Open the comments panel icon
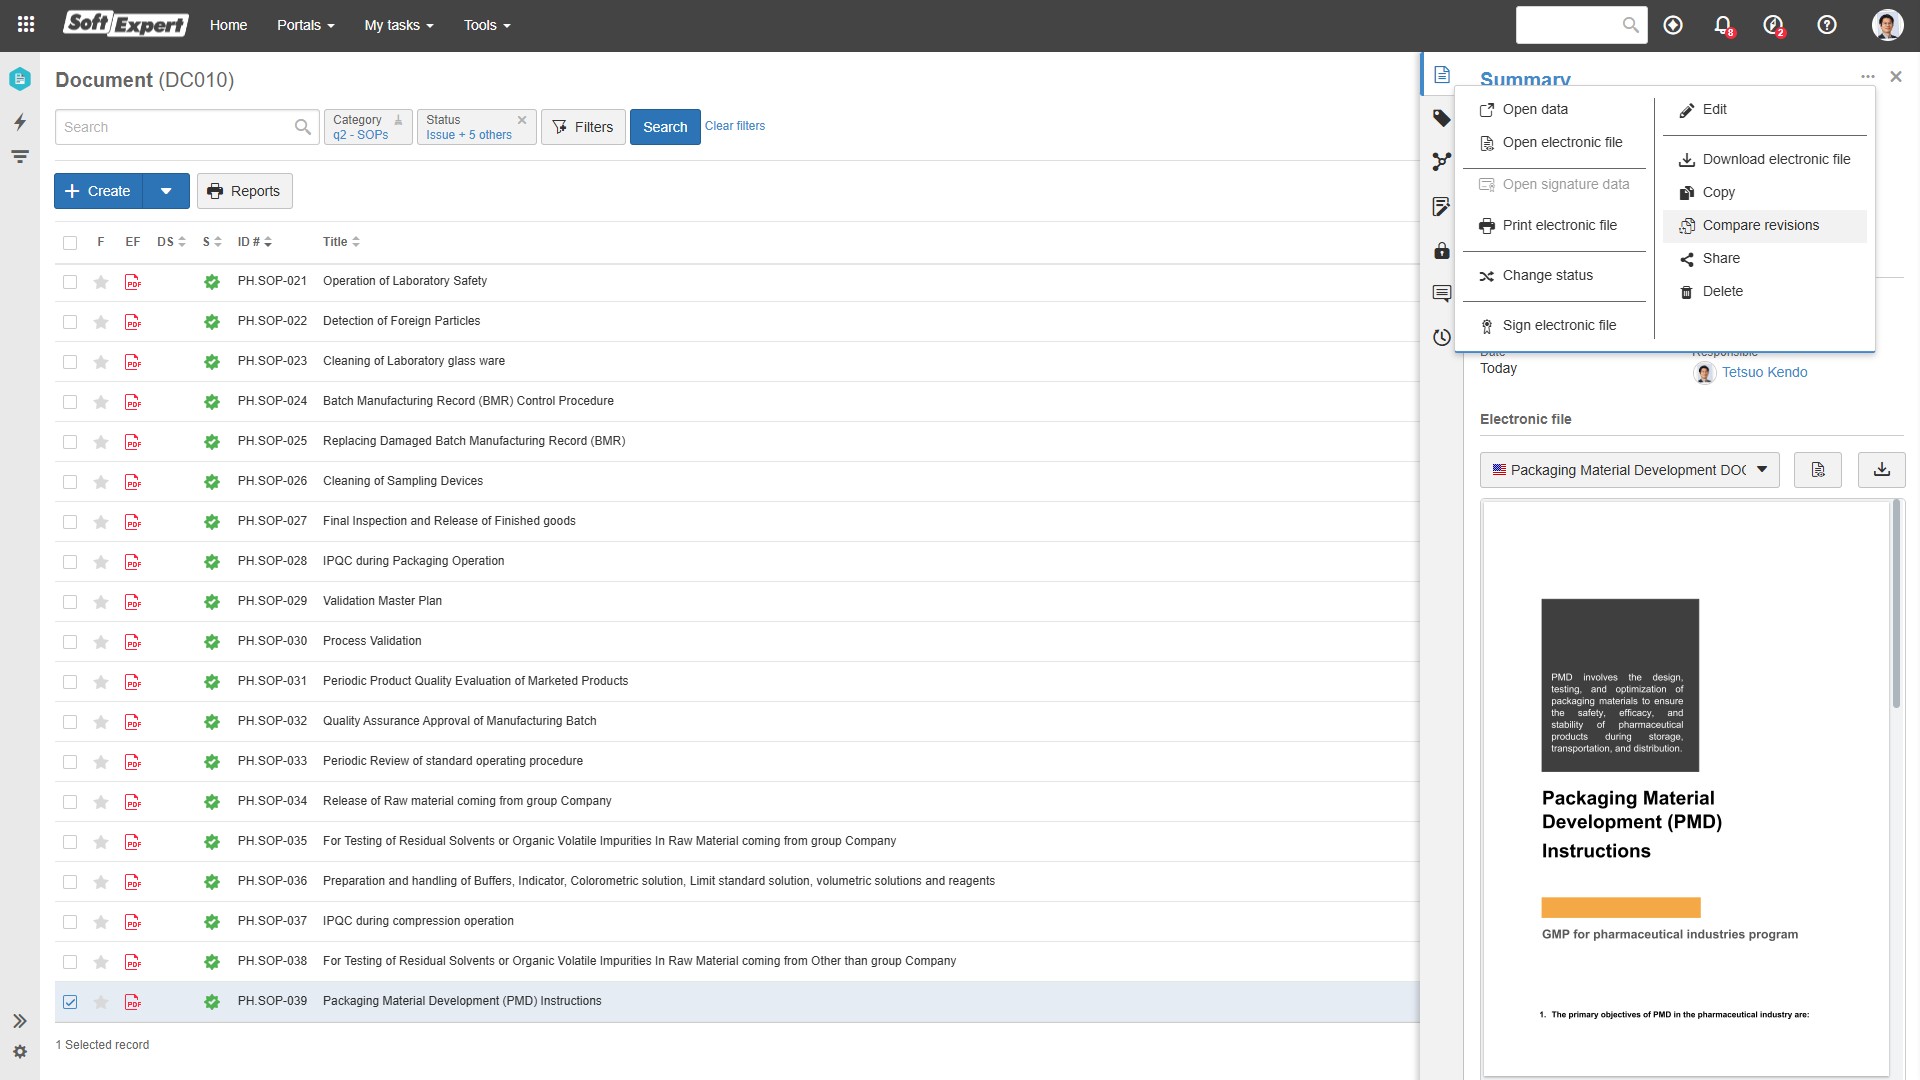 [x=1442, y=293]
